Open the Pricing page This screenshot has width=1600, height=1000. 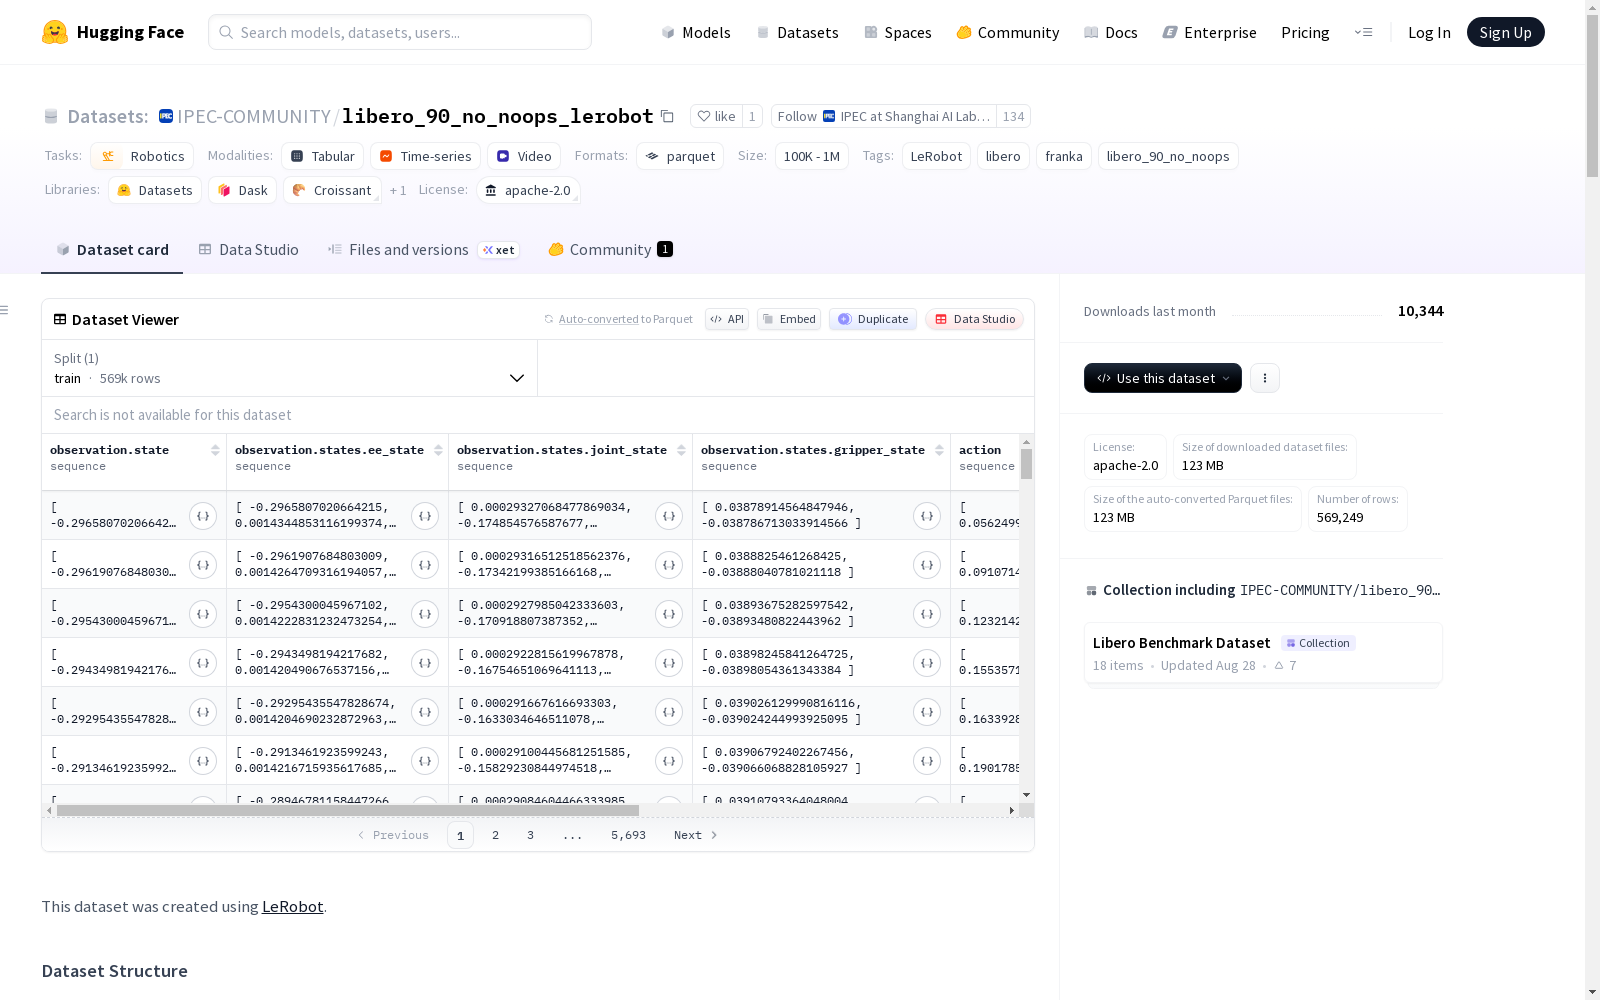coord(1305,32)
